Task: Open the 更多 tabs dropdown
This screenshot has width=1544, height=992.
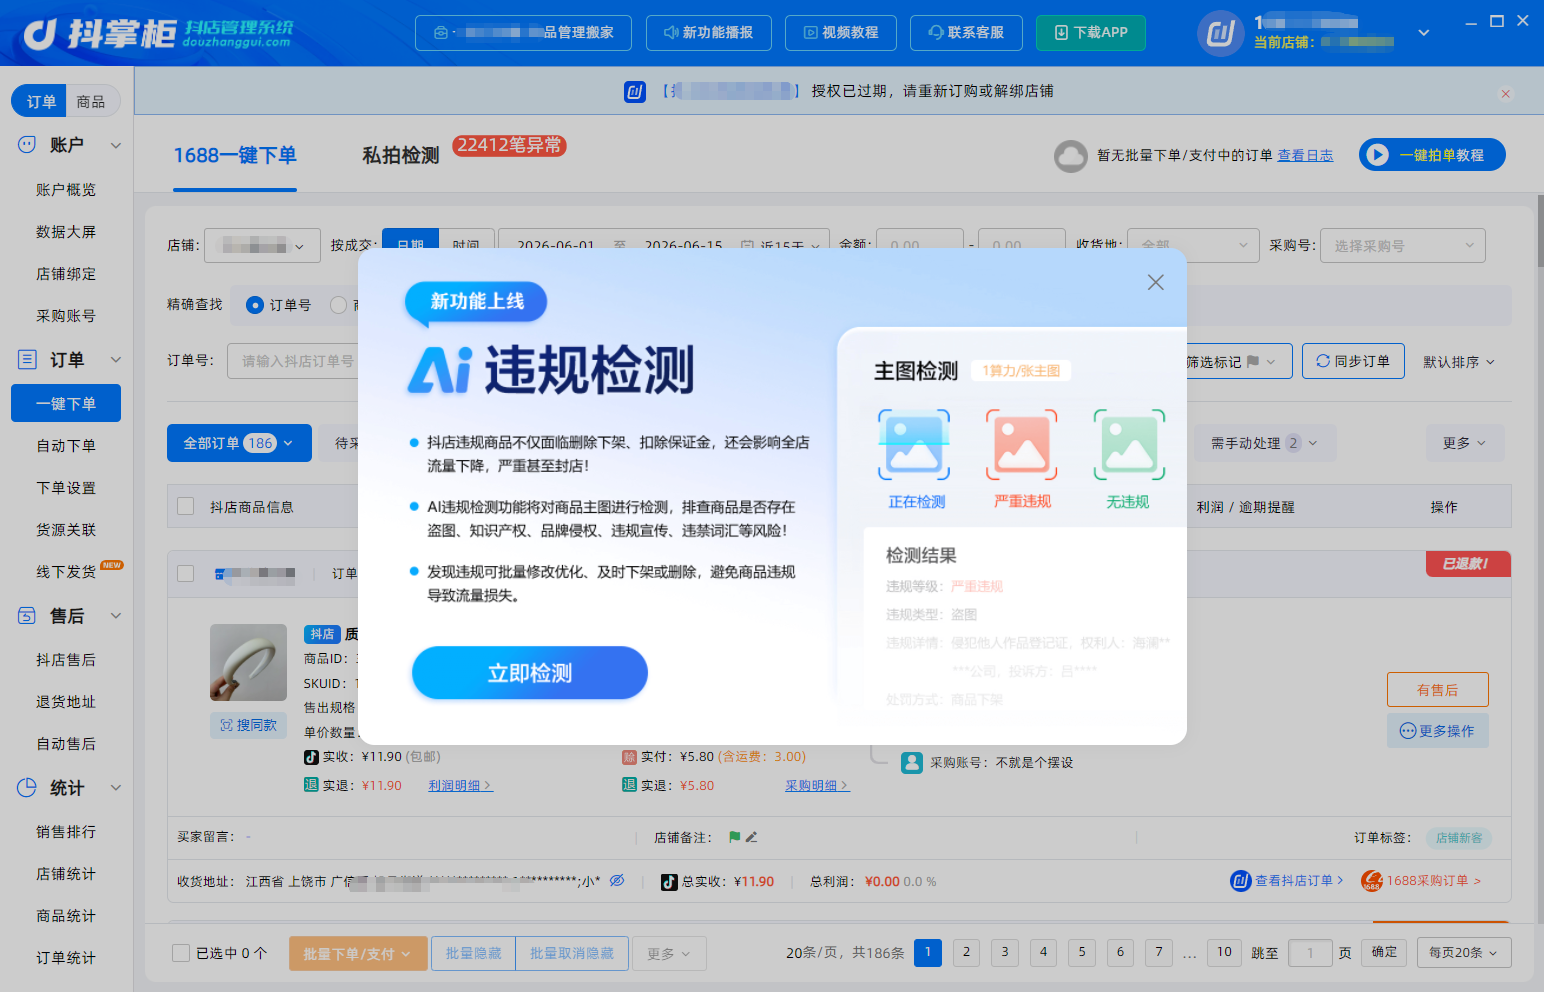Action: (1464, 443)
